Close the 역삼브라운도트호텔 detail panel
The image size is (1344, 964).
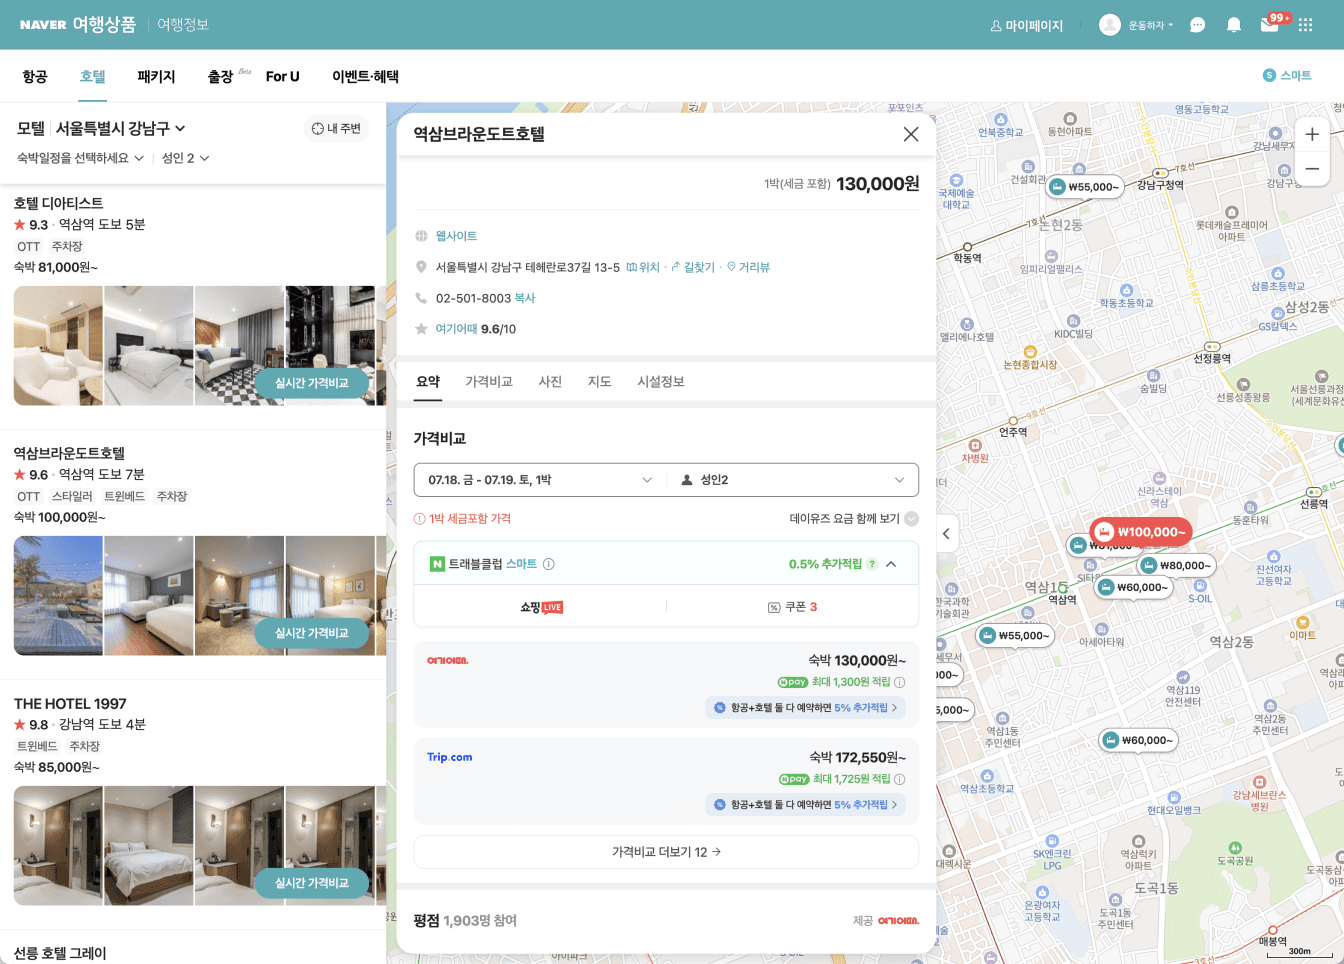click(910, 134)
